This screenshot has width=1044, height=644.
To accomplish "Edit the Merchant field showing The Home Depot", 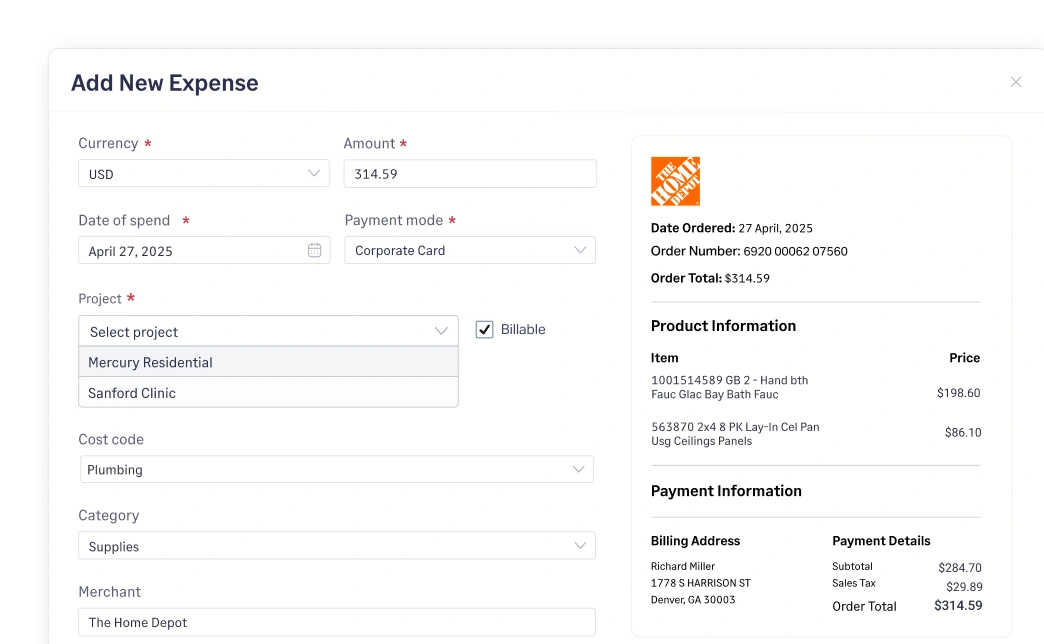I will click(336, 622).
